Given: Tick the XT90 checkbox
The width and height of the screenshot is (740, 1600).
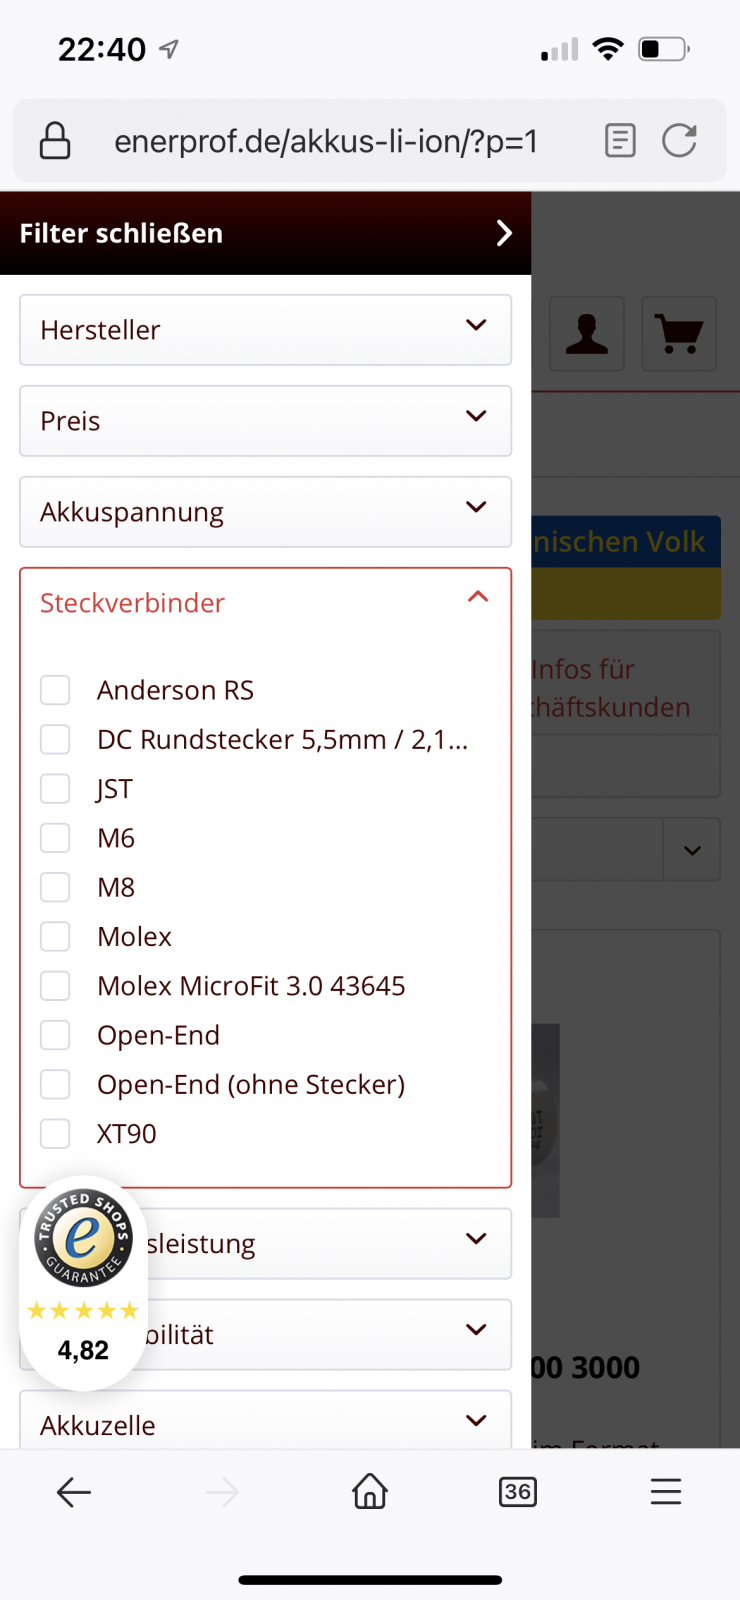Looking at the screenshot, I should (55, 1134).
